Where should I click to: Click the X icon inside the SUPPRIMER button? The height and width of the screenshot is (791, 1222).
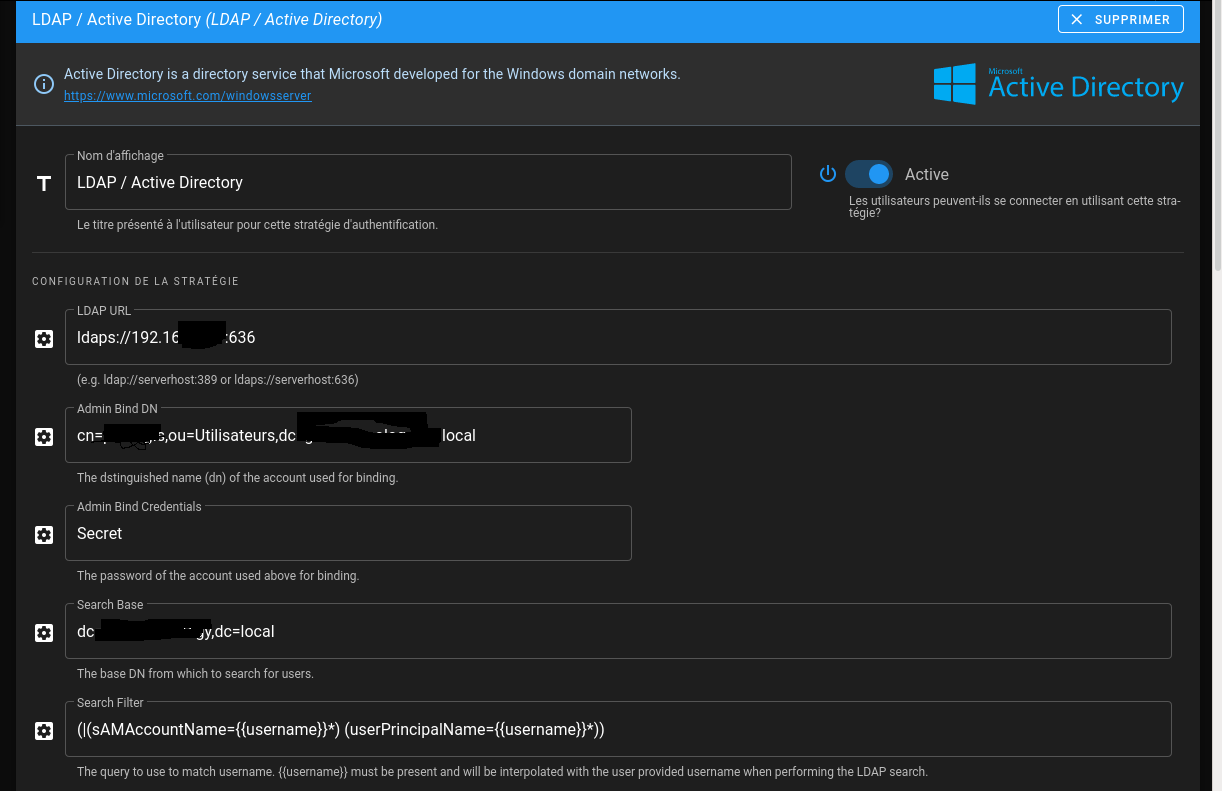[1076, 19]
